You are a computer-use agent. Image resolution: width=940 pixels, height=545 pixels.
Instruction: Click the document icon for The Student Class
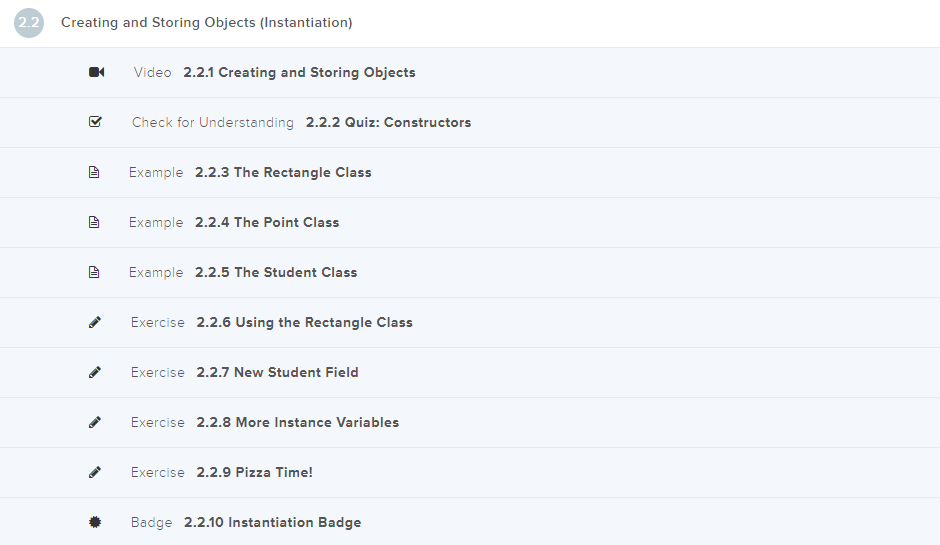(x=95, y=272)
